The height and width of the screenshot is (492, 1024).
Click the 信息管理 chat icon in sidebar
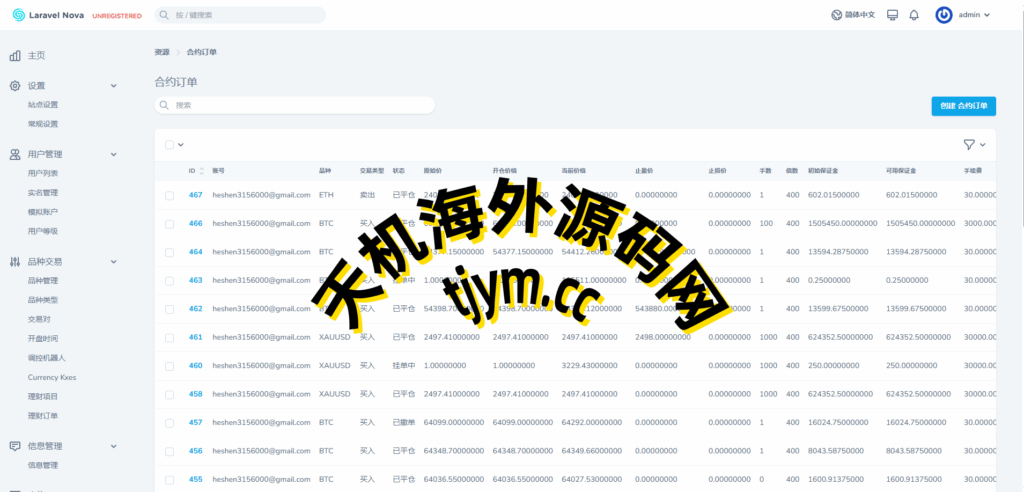[15, 445]
